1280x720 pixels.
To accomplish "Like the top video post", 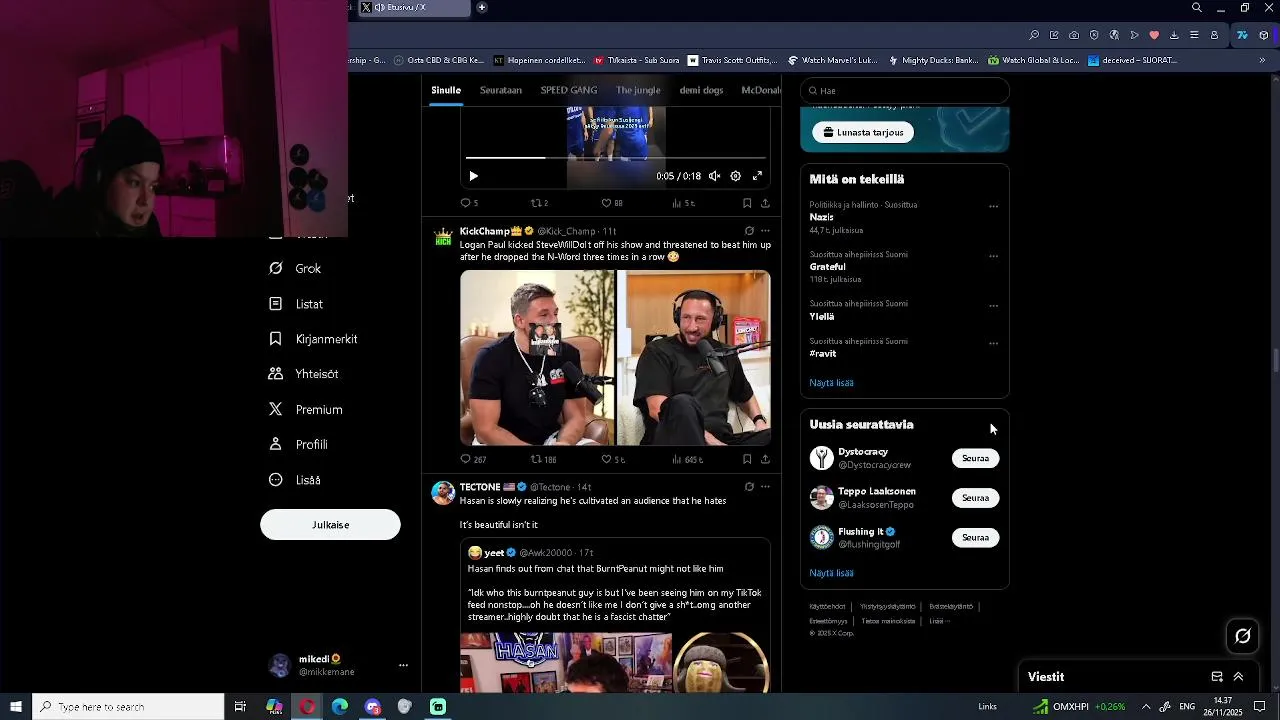I will 611,203.
